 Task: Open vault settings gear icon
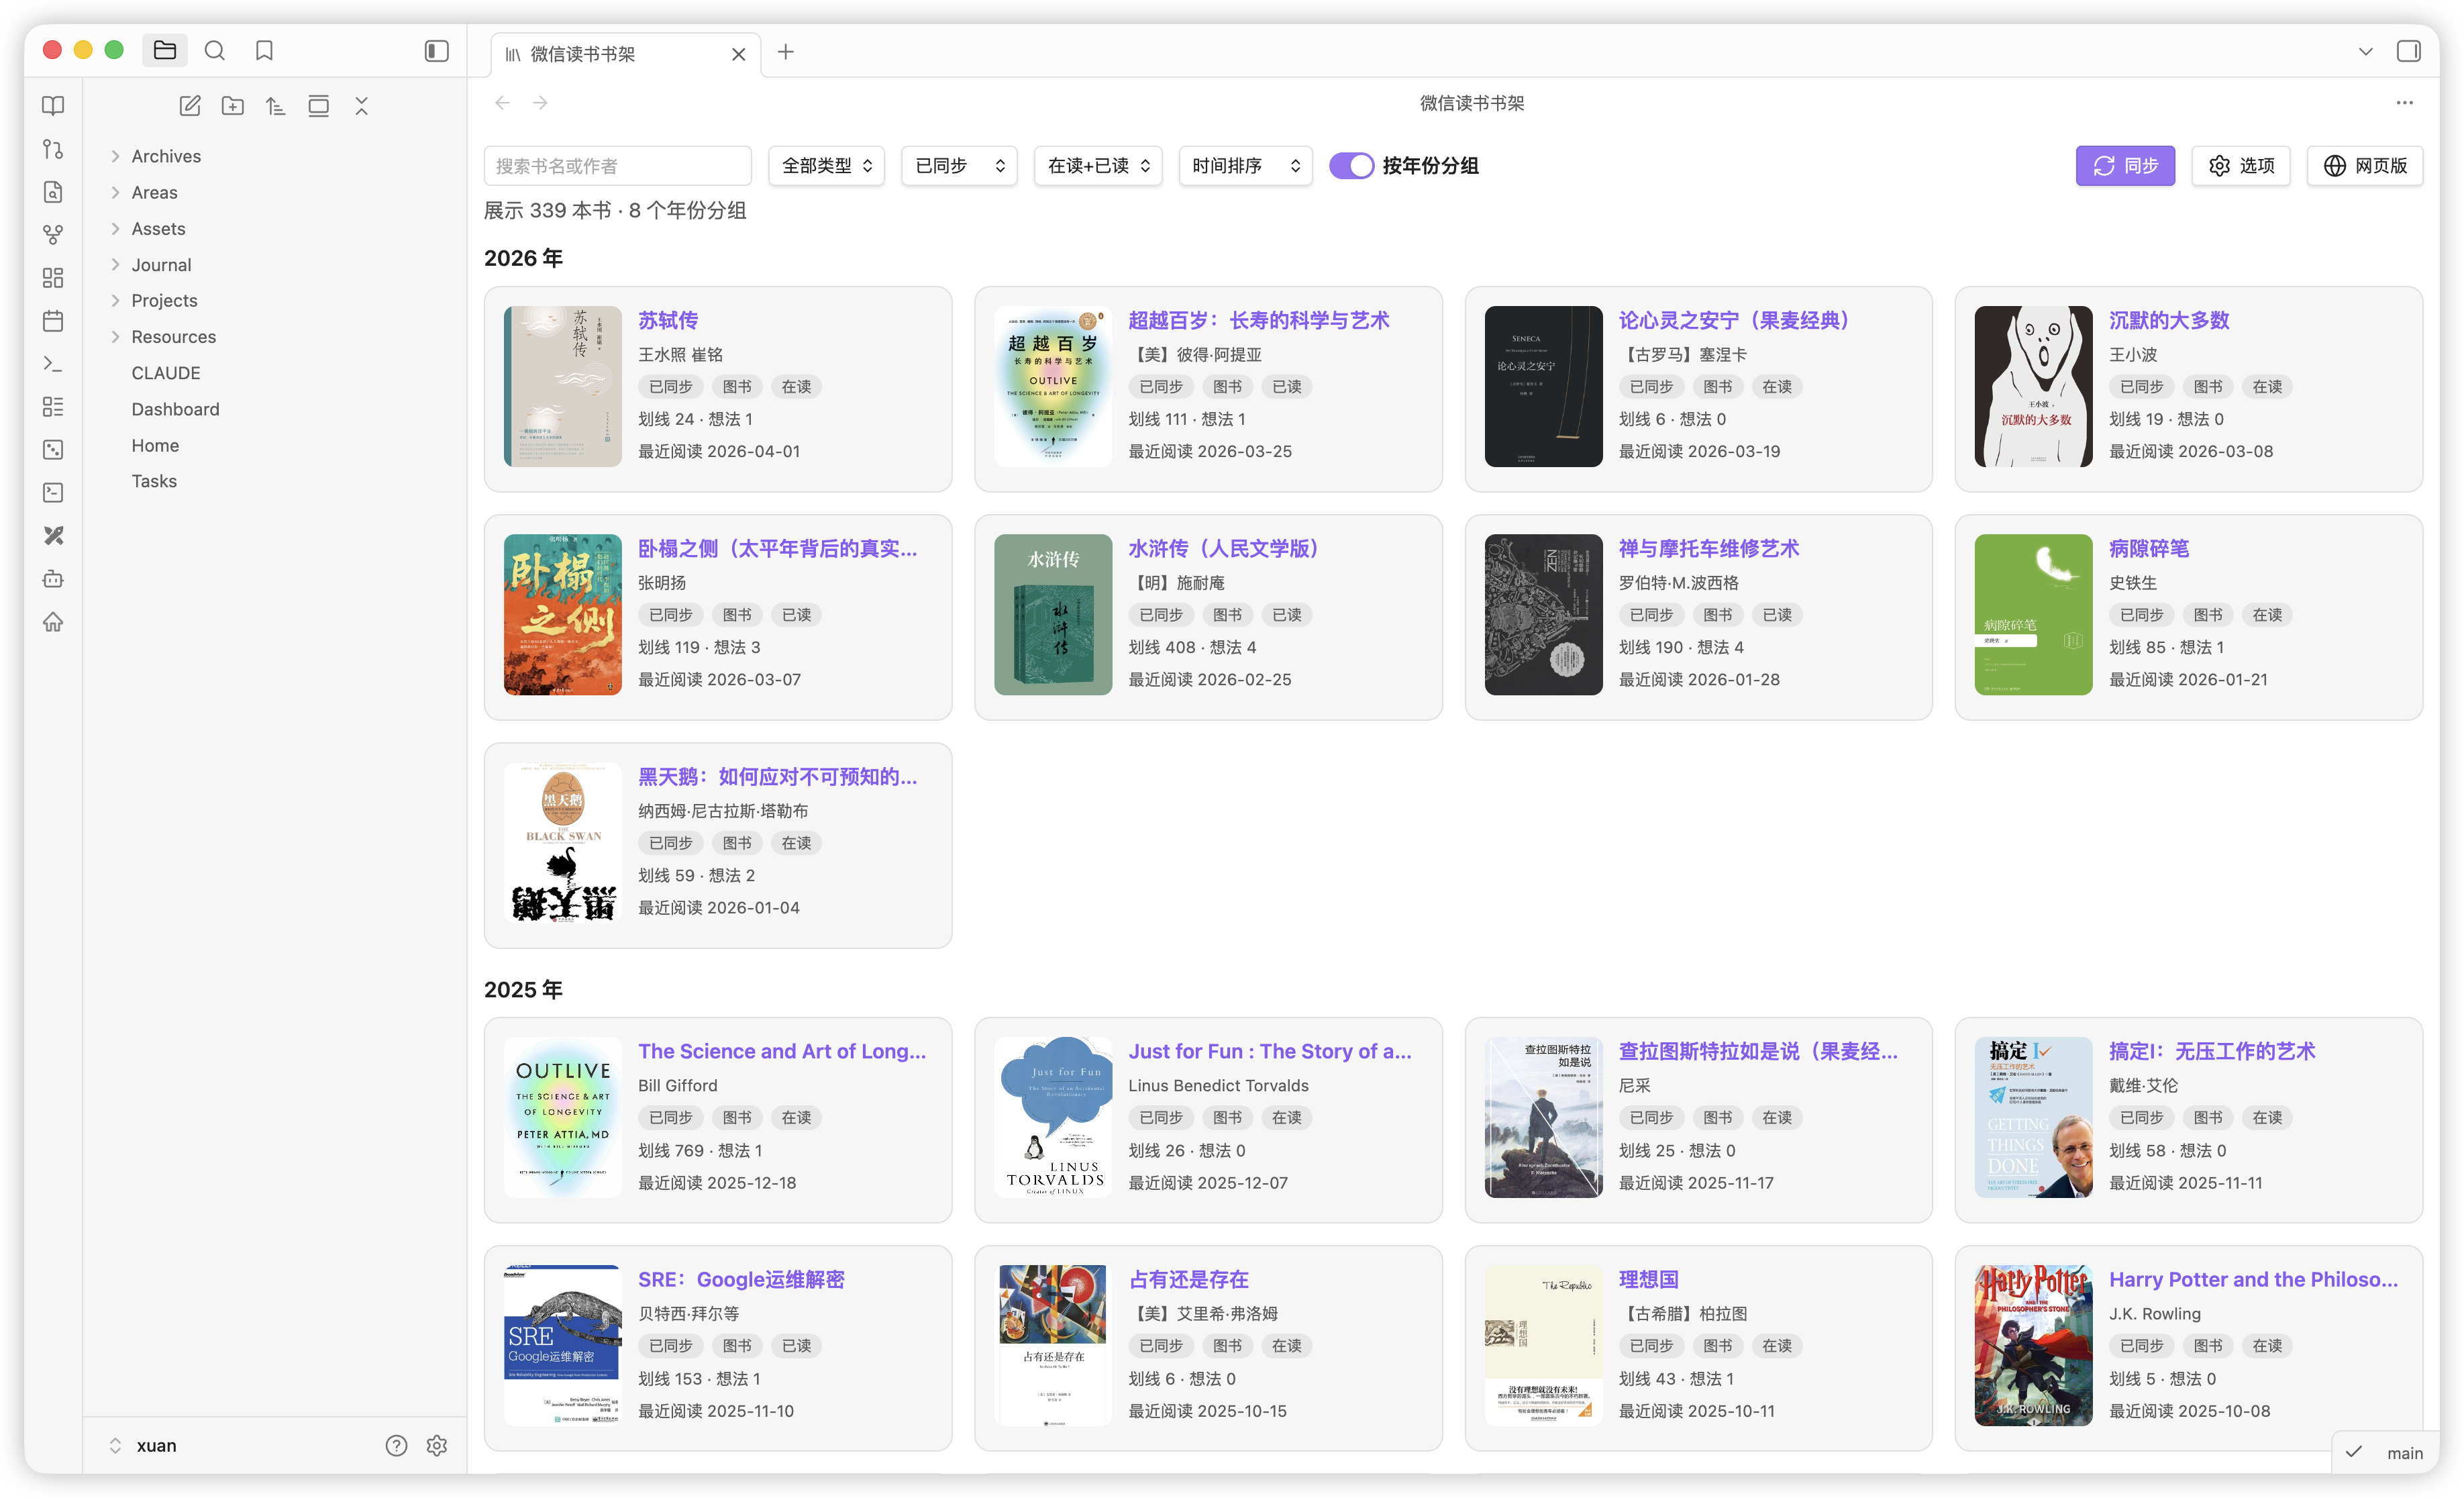(x=437, y=1445)
